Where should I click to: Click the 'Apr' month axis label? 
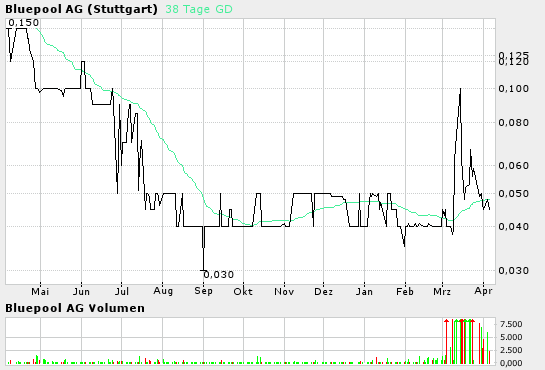click(483, 291)
